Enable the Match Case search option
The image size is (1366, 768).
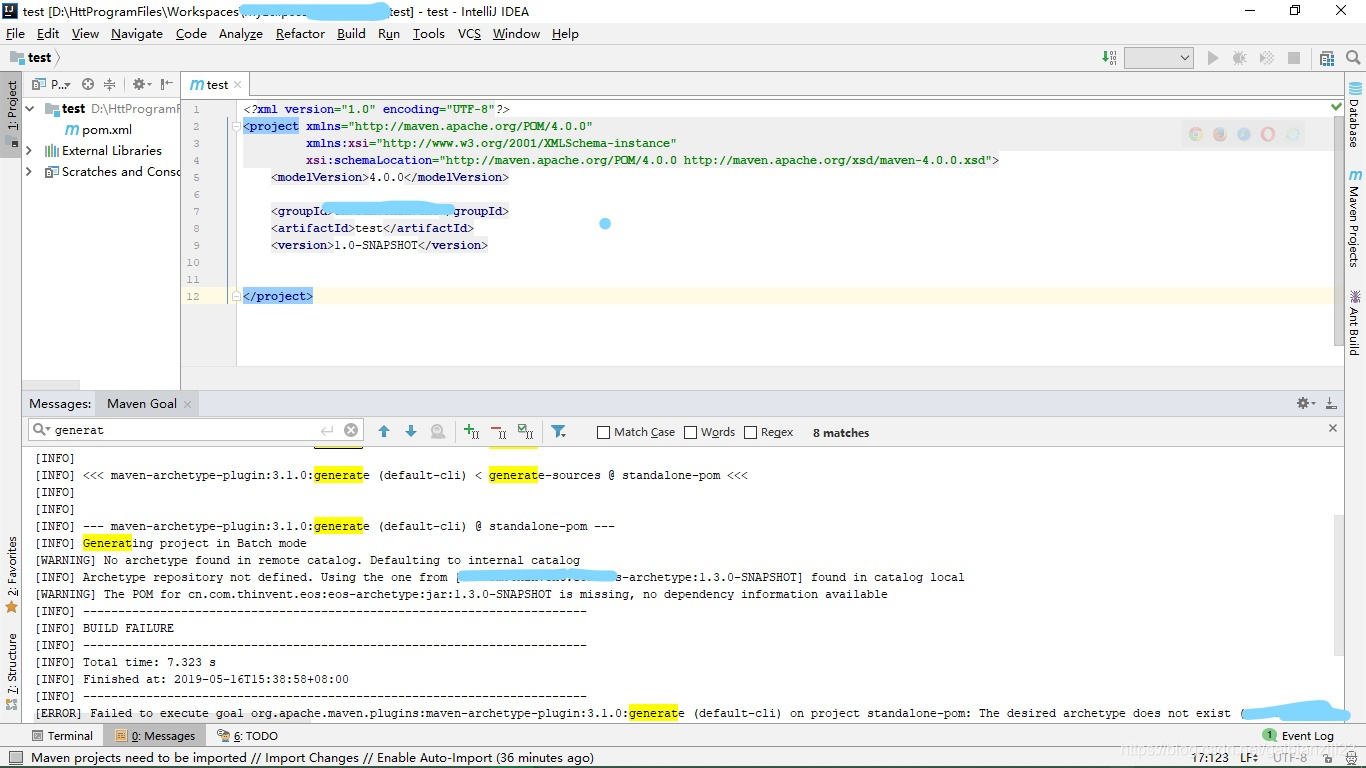pos(603,432)
